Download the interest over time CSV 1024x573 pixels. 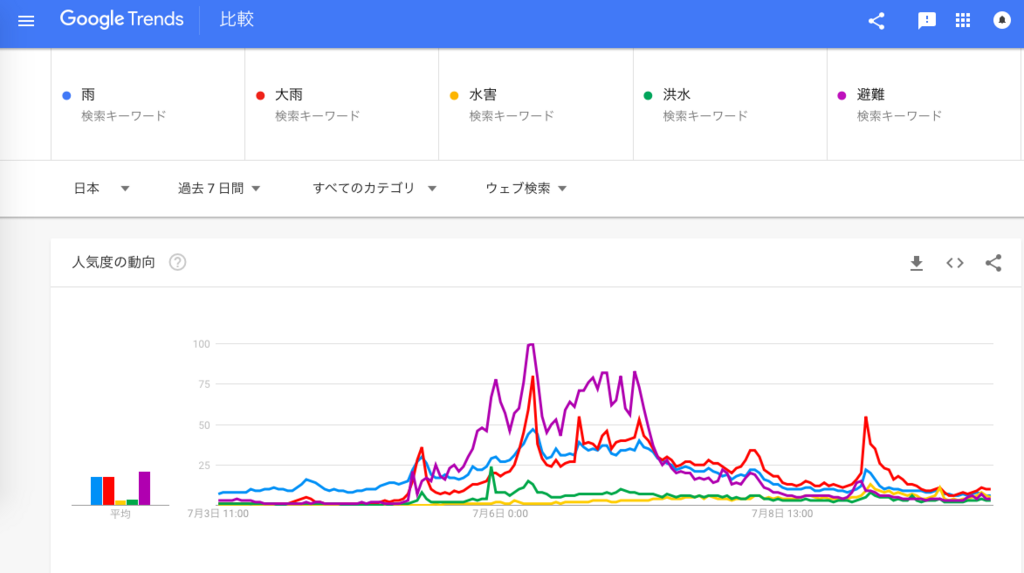[916, 263]
